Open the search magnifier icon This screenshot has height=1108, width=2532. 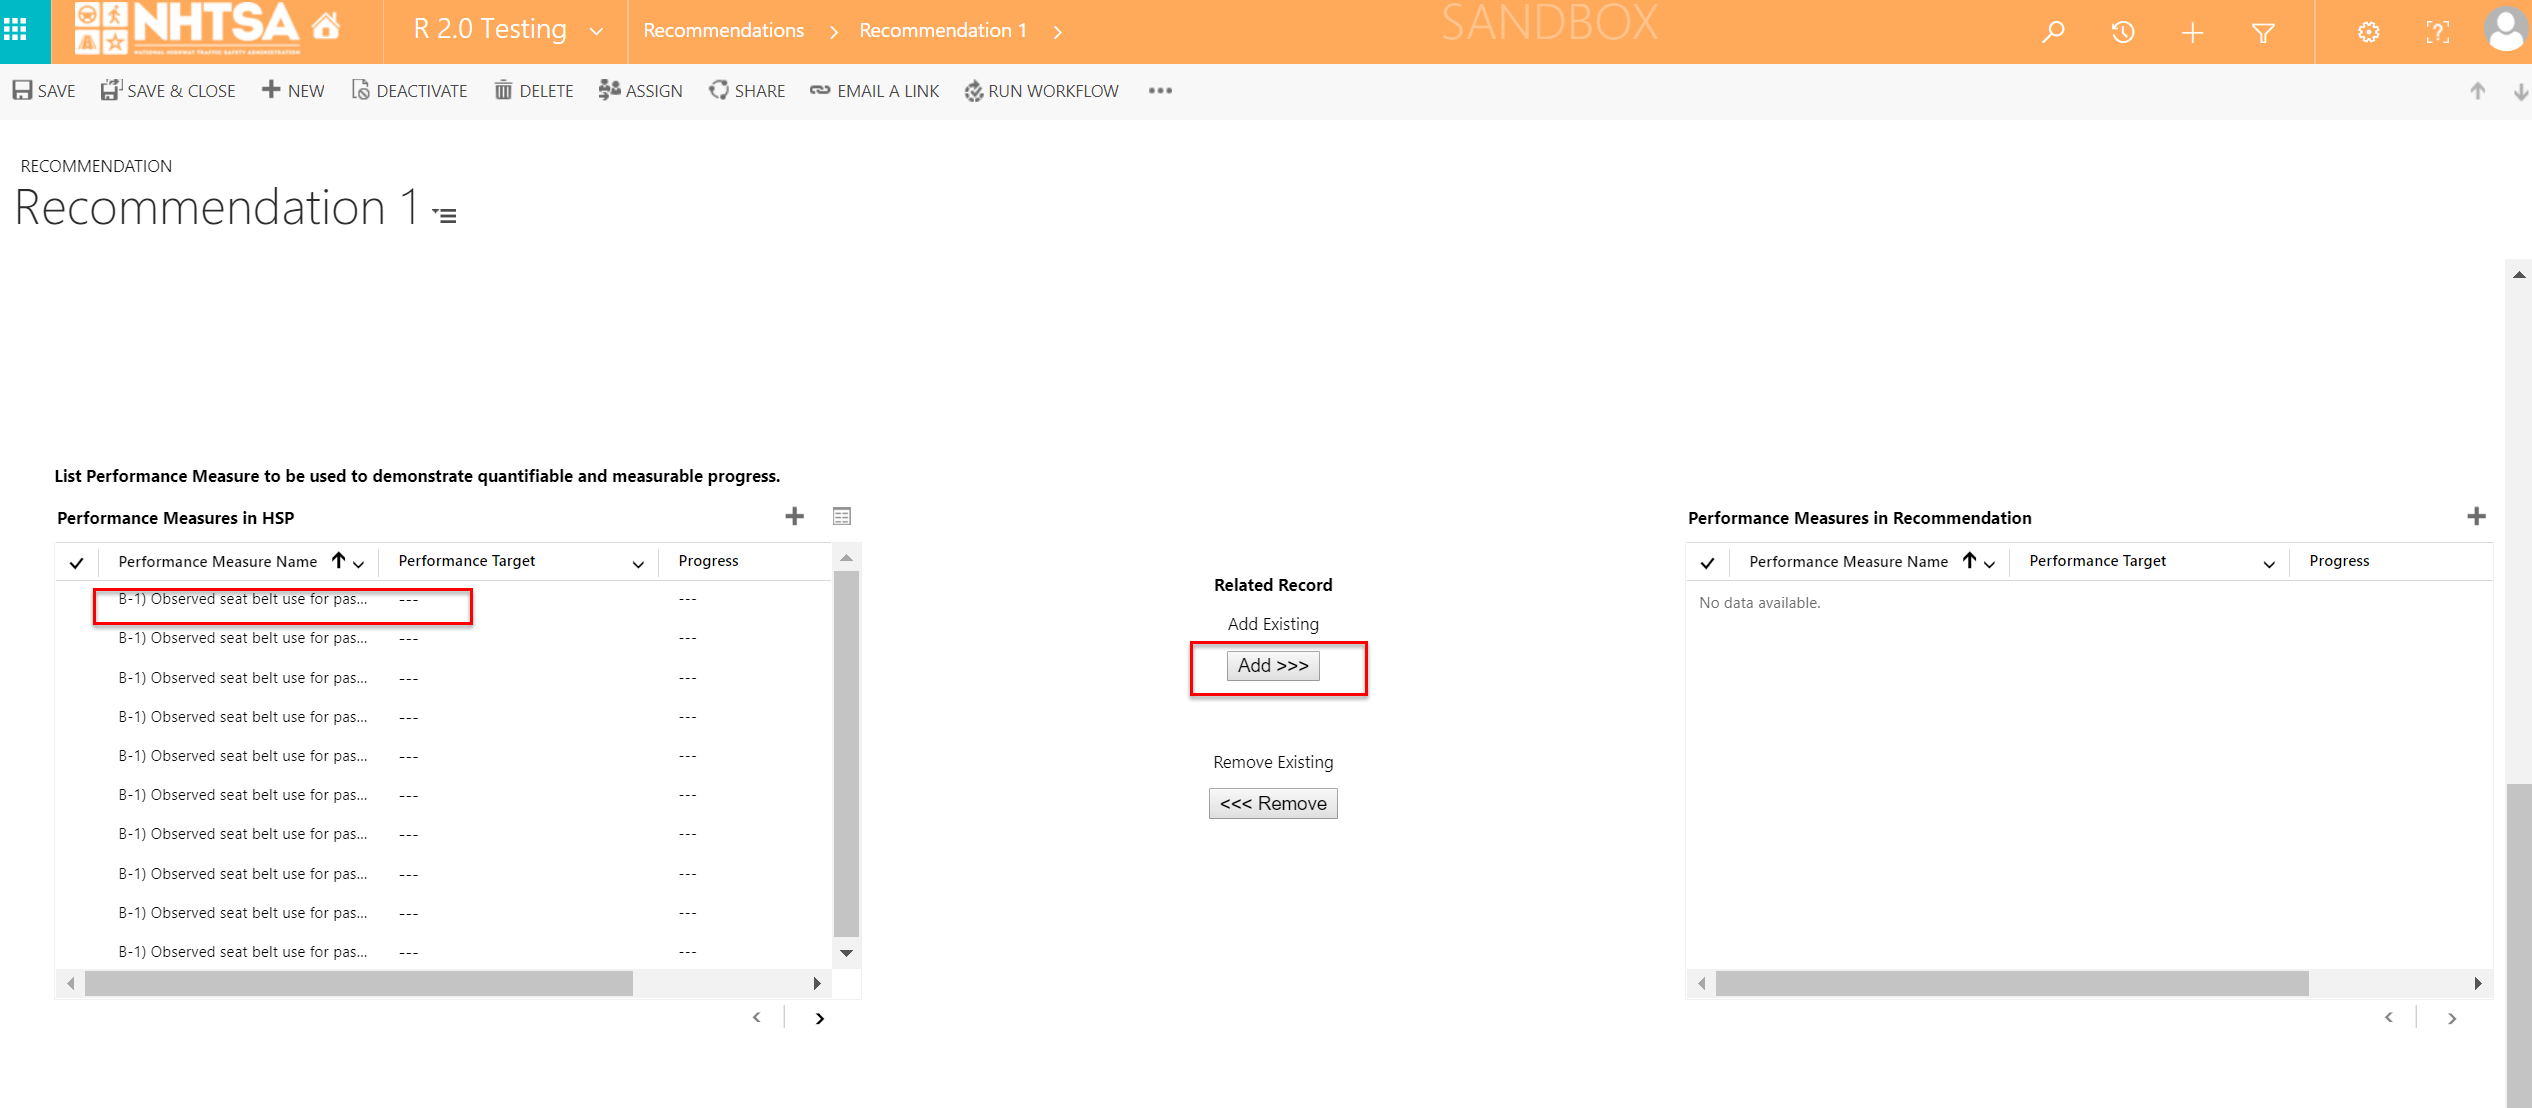click(2053, 32)
